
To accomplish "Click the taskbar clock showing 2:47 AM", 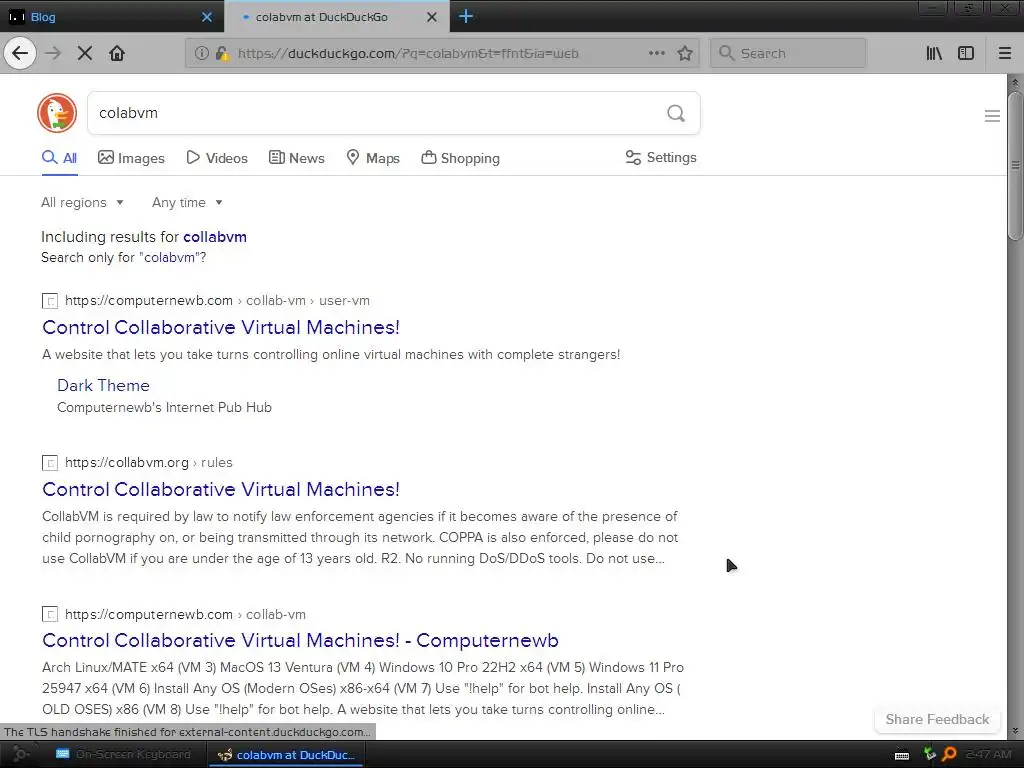I will point(989,754).
